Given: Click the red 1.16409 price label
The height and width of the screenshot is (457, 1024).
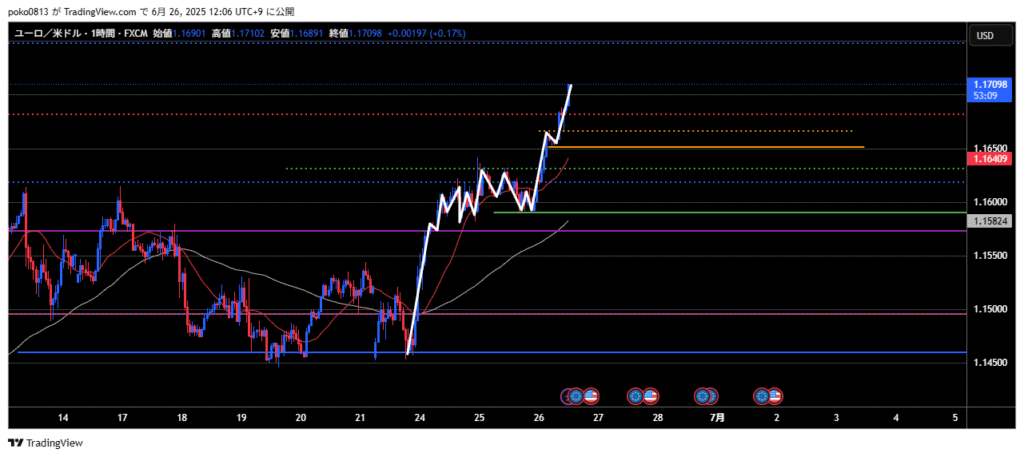Looking at the screenshot, I should (x=989, y=158).
